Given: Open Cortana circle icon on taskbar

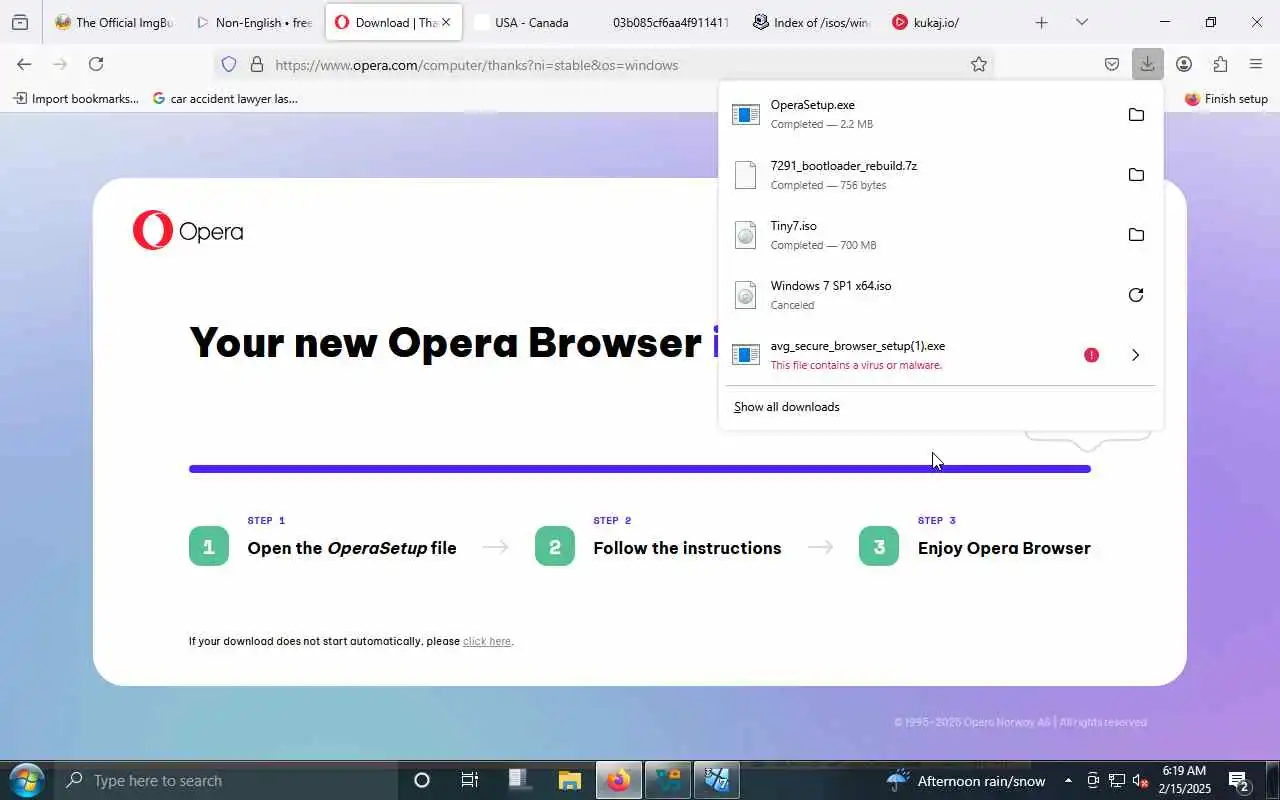Looking at the screenshot, I should 422,780.
